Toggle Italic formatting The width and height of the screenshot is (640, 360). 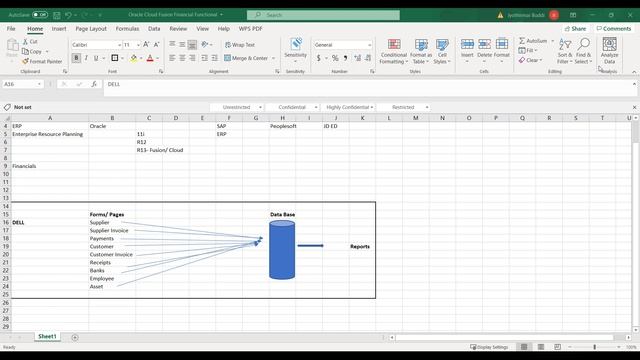[x=86, y=58]
